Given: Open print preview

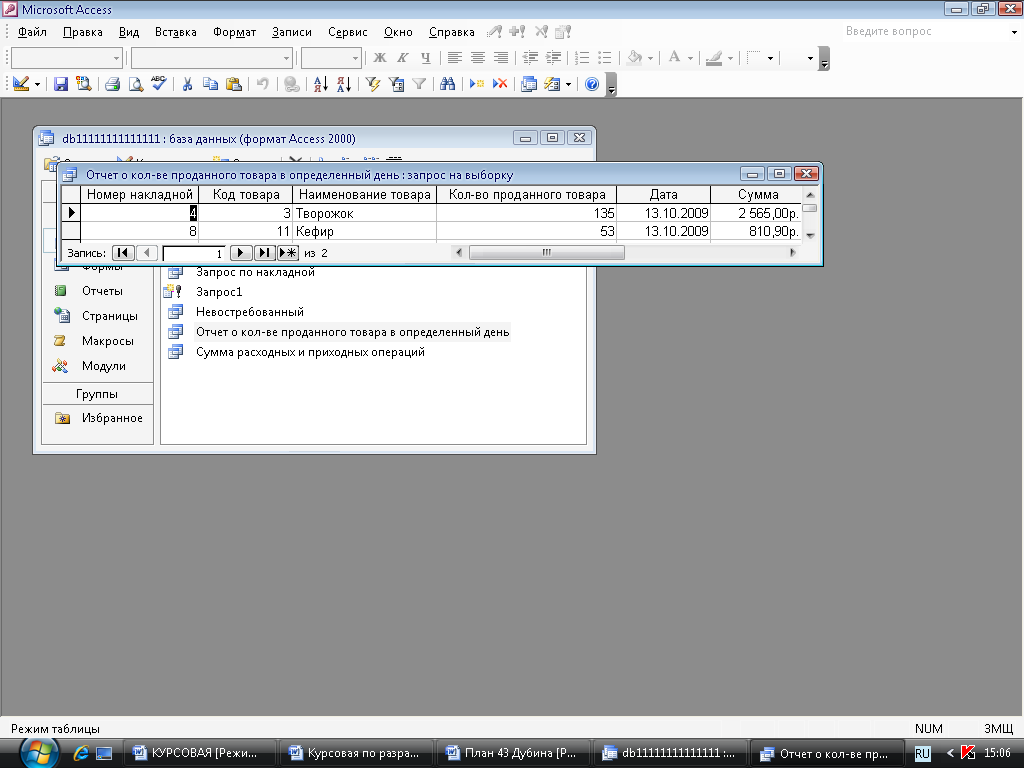Looking at the screenshot, I should pos(135,84).
